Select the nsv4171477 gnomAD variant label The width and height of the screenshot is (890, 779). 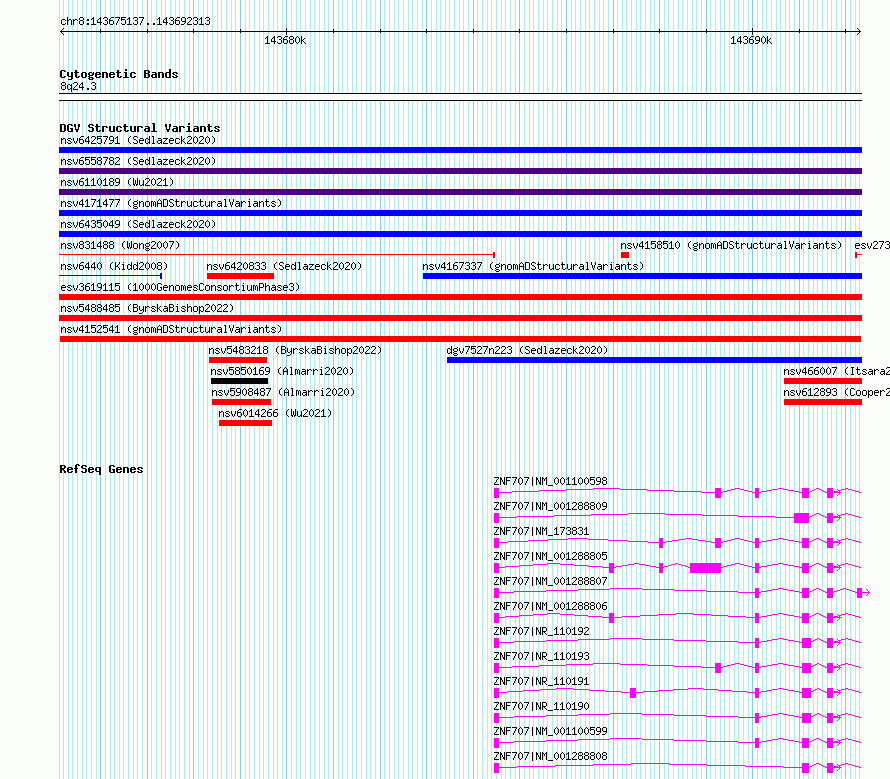pyautogui.click(x=171, y=203)
